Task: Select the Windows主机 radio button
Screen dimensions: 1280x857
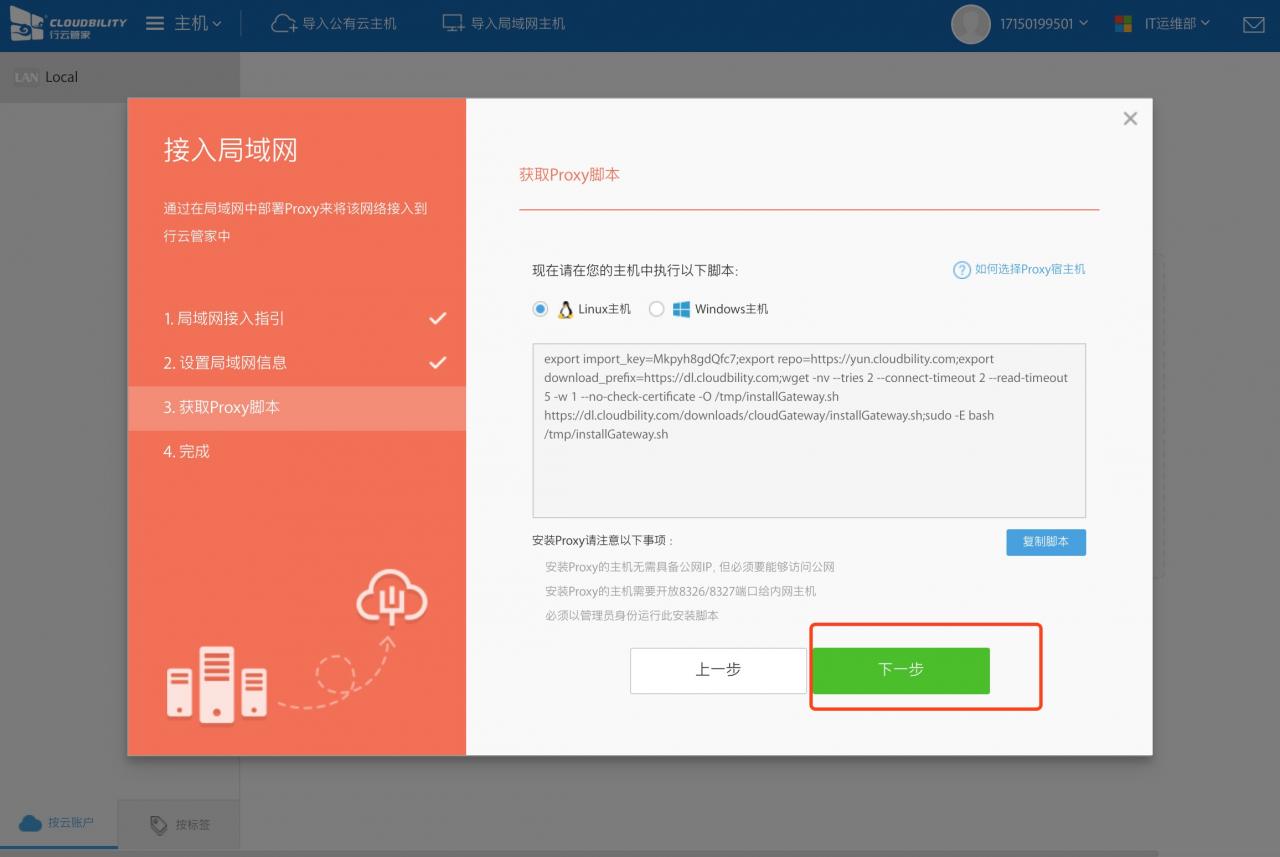Action: point(656,309)
